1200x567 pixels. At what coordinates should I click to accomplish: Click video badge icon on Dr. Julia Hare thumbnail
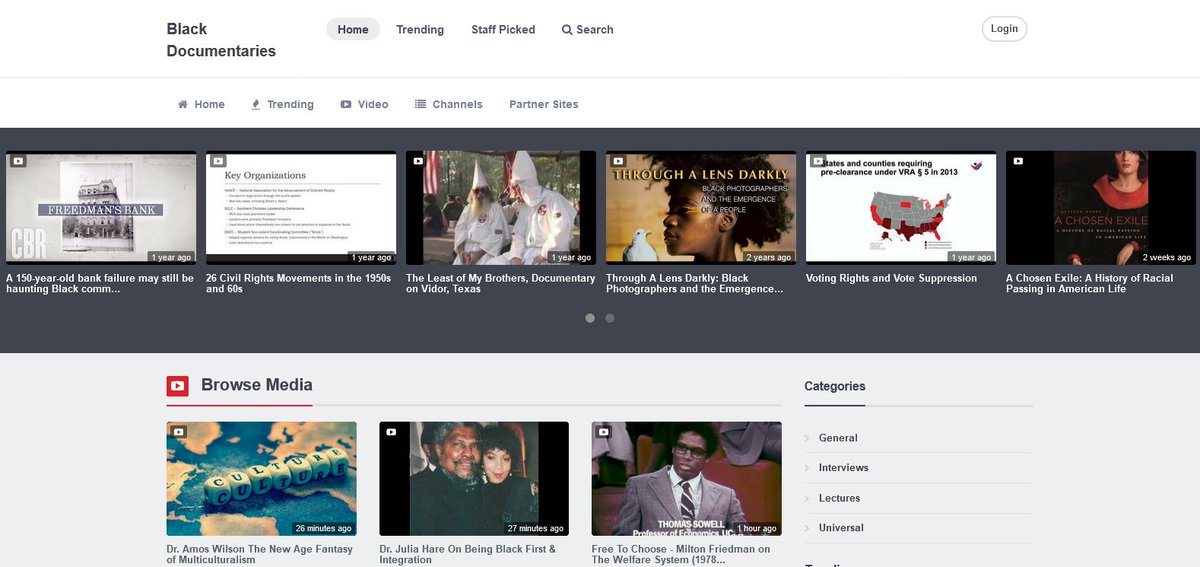[391, 432]
